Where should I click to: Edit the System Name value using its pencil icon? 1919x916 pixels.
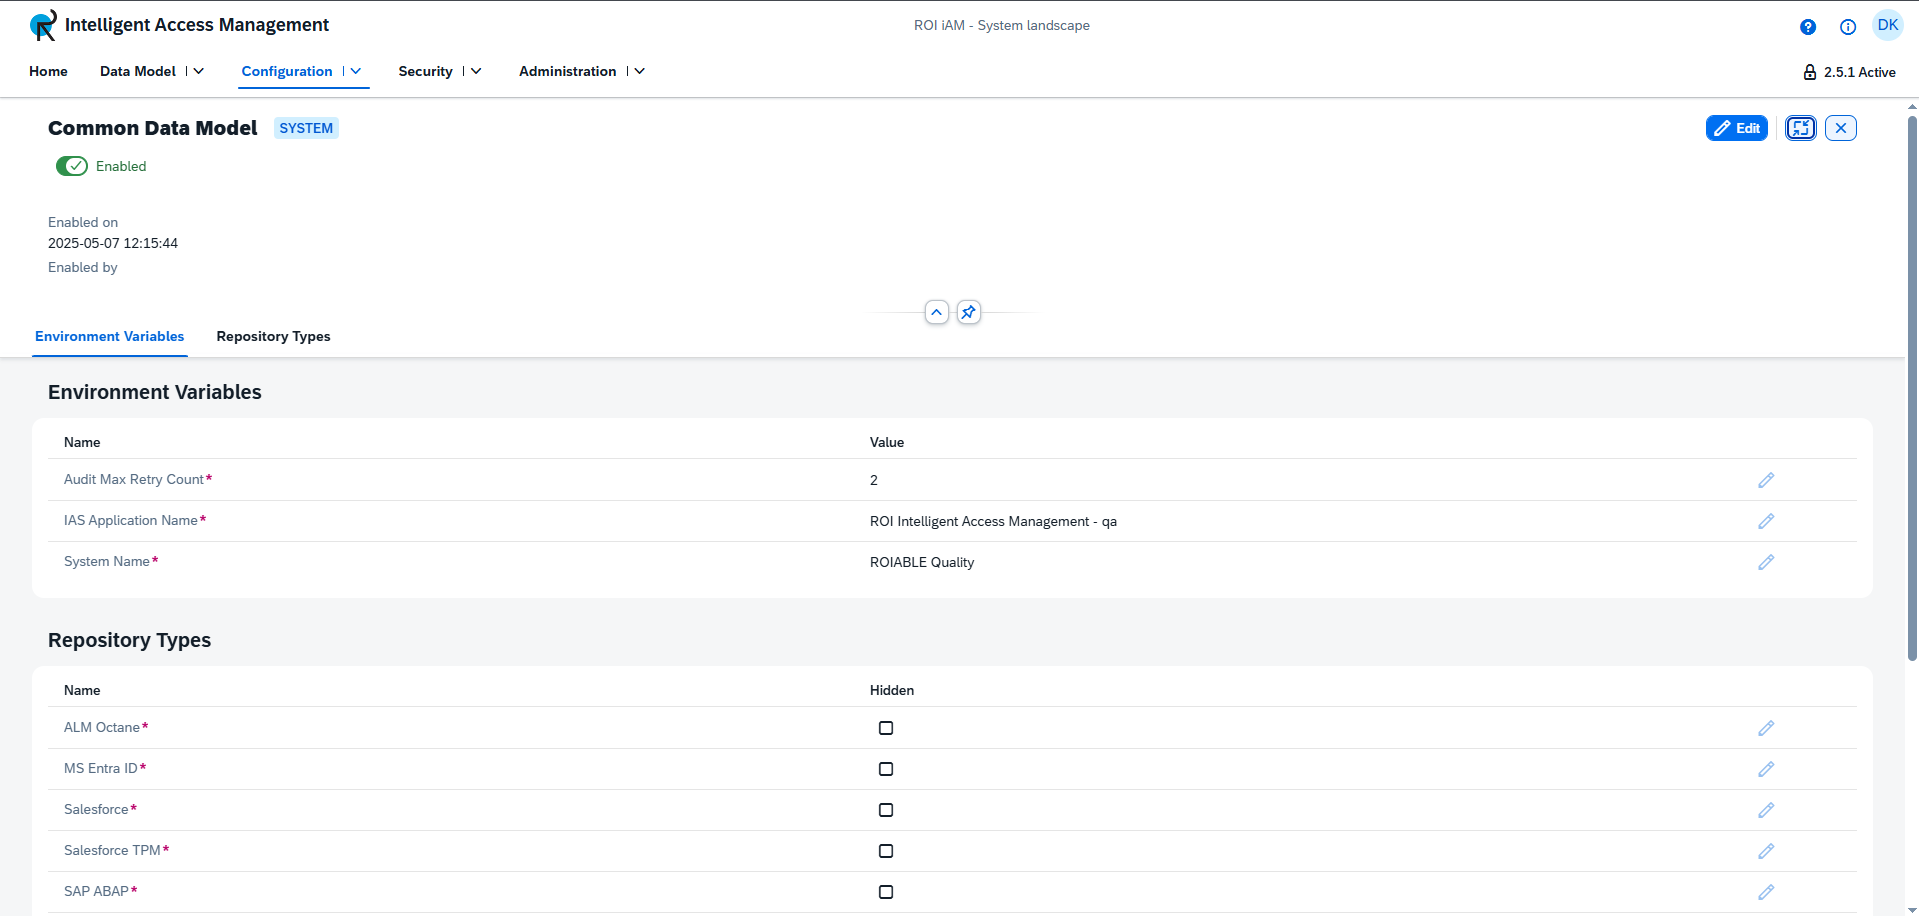click(x=1765, y=562)
